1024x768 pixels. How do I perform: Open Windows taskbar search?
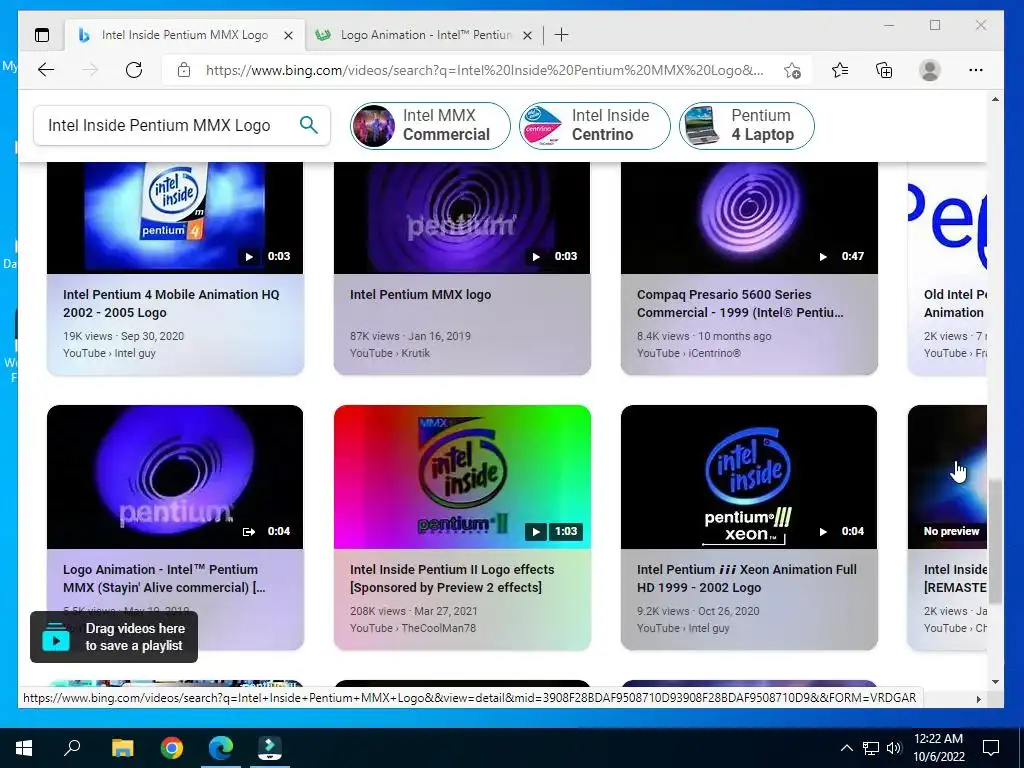click(72, 748)
